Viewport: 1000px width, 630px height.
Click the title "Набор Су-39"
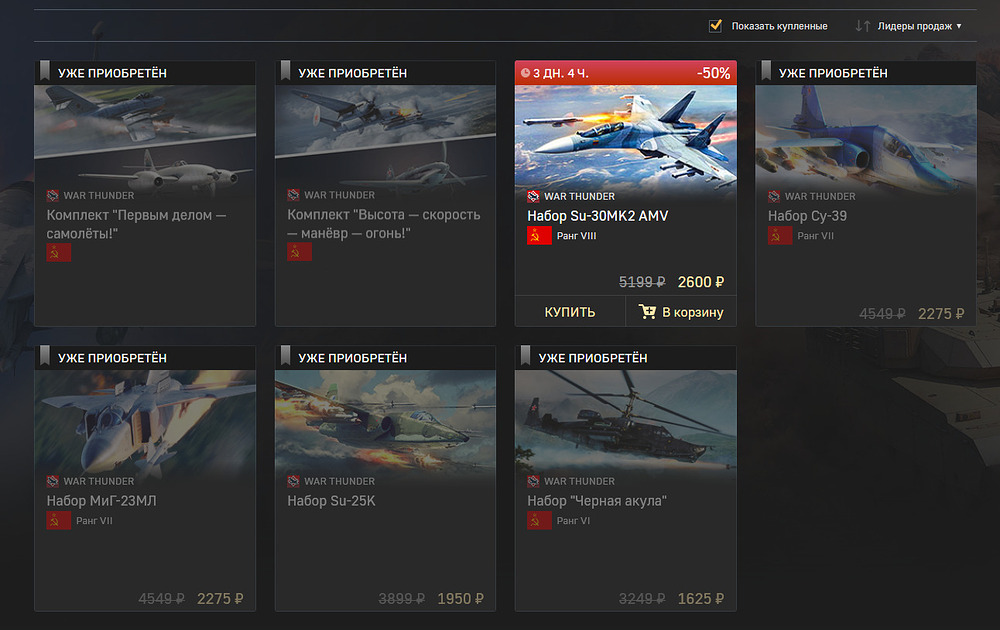(807, 216)
